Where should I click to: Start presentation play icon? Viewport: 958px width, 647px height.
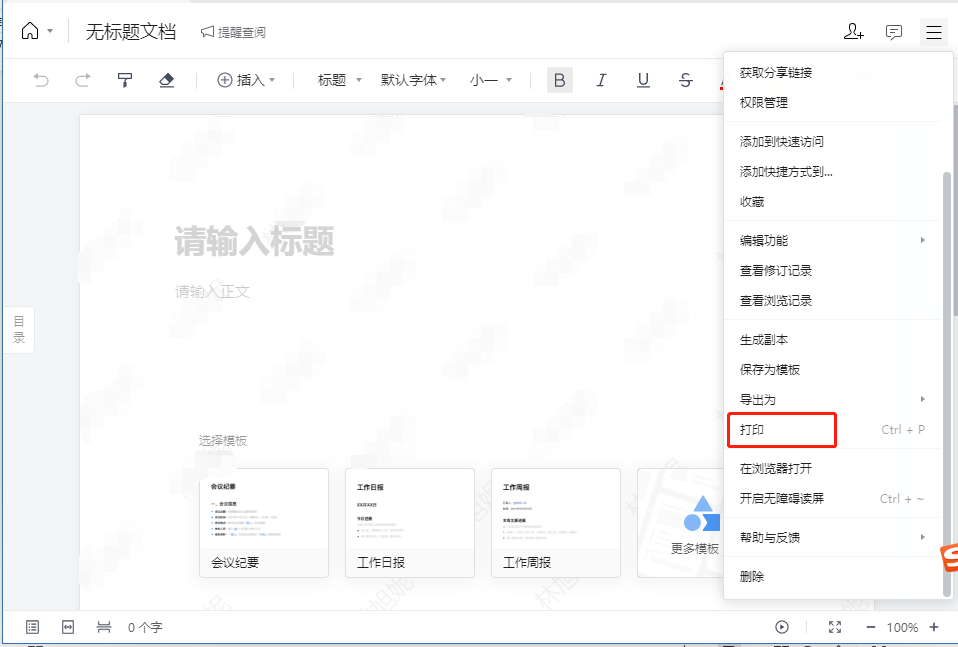(781, 627)
